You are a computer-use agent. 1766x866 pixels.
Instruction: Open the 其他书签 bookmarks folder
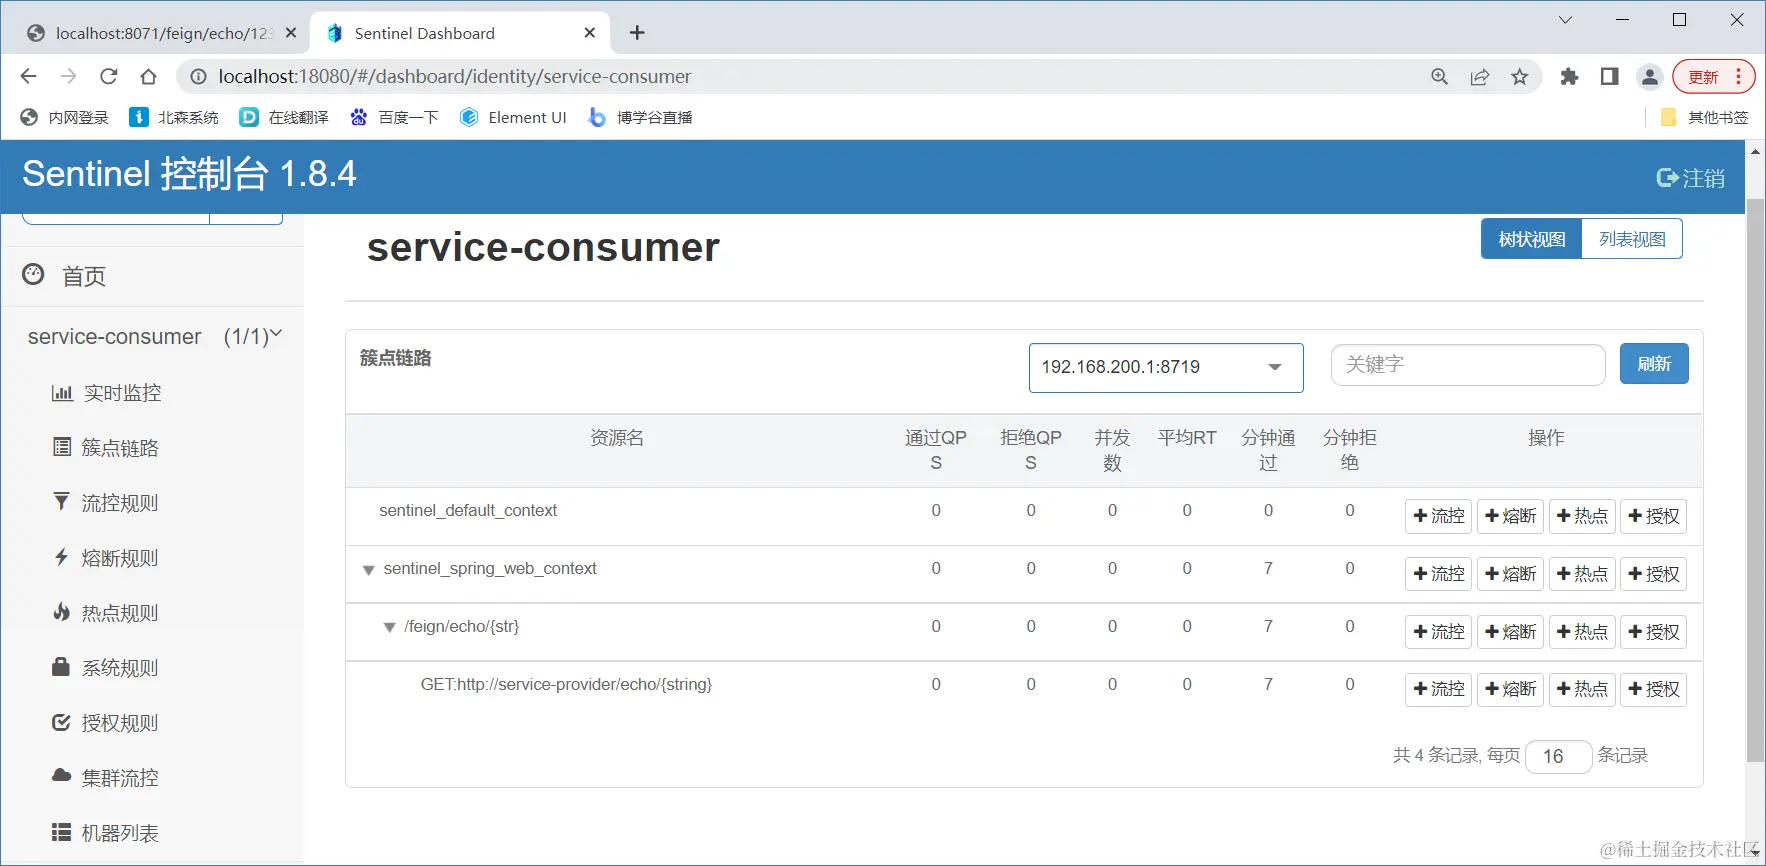click(x=1704, y=117)
